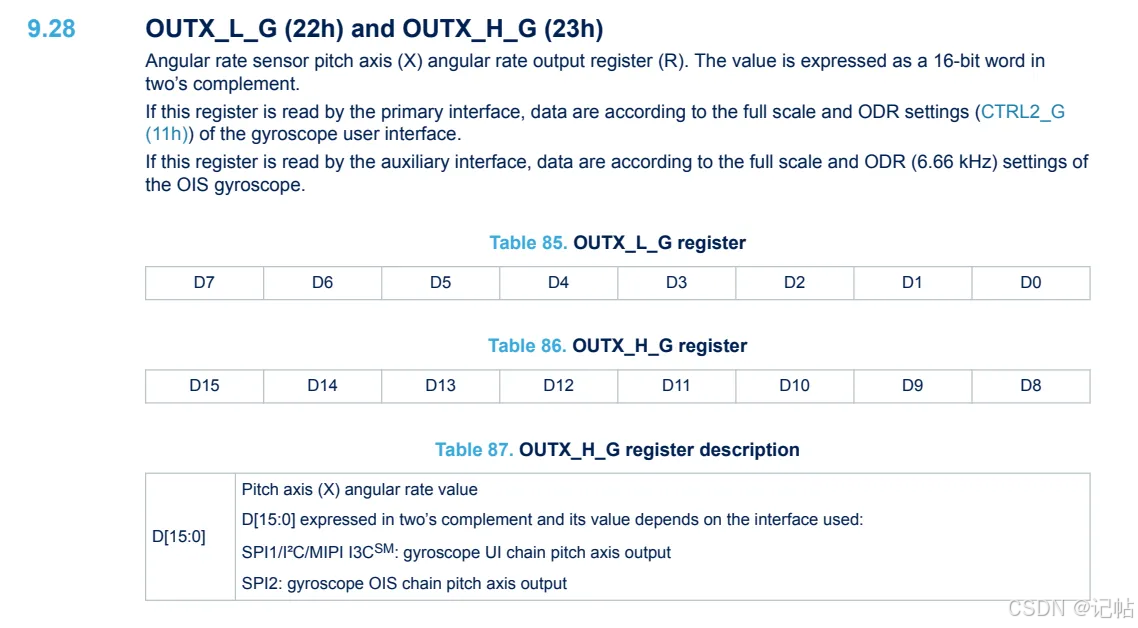Click the SPI2 gyroscope OIS chain line
1138x628 pixels.
(404, 583)
